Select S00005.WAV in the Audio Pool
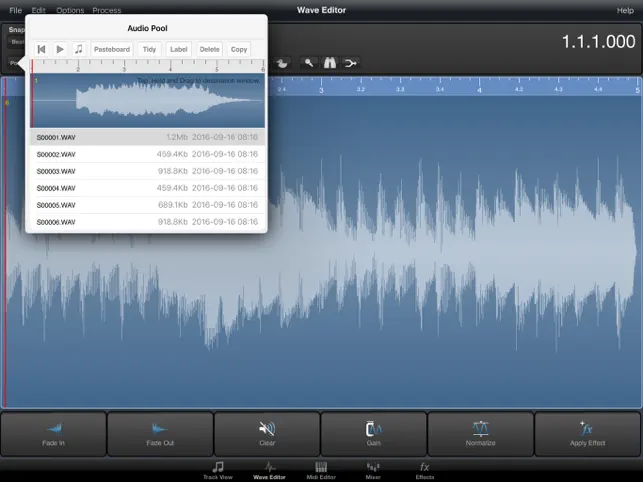Screen dimensions: 643x482 [147, 205]
